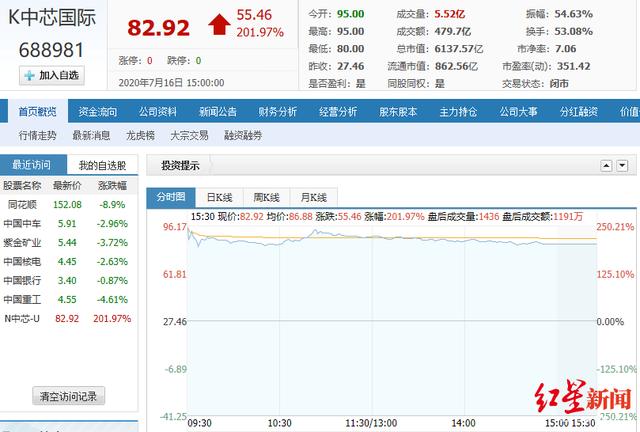Click the 换手 value 53.08%
The image size is (640, 432).
(573, 31)
